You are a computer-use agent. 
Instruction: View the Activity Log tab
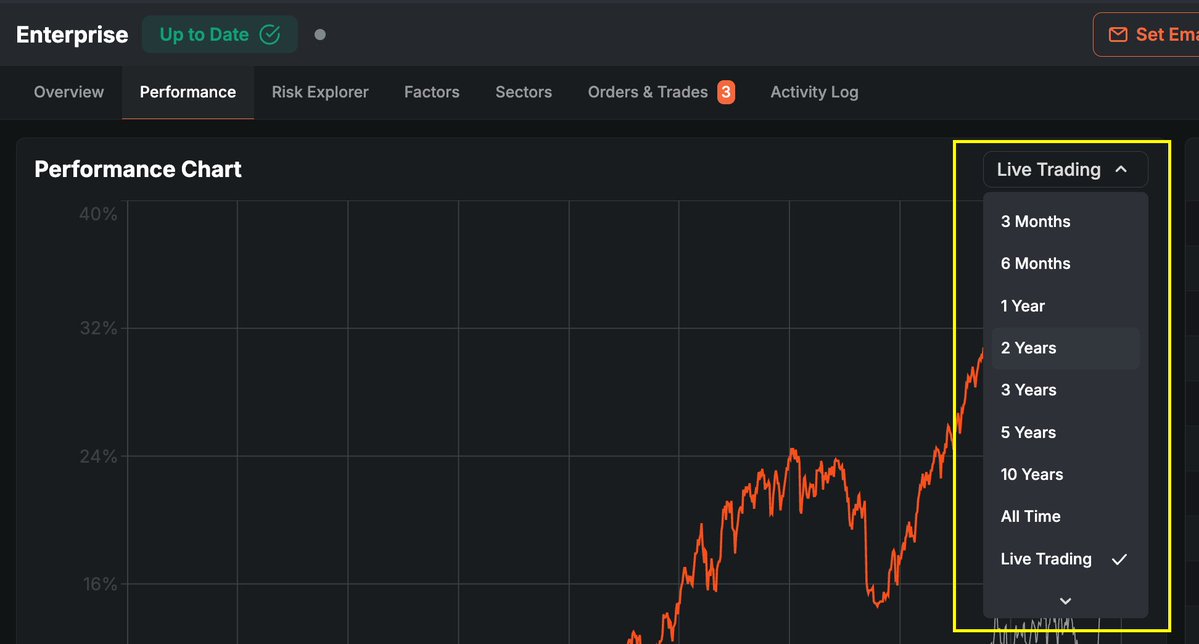coord(814,92)
